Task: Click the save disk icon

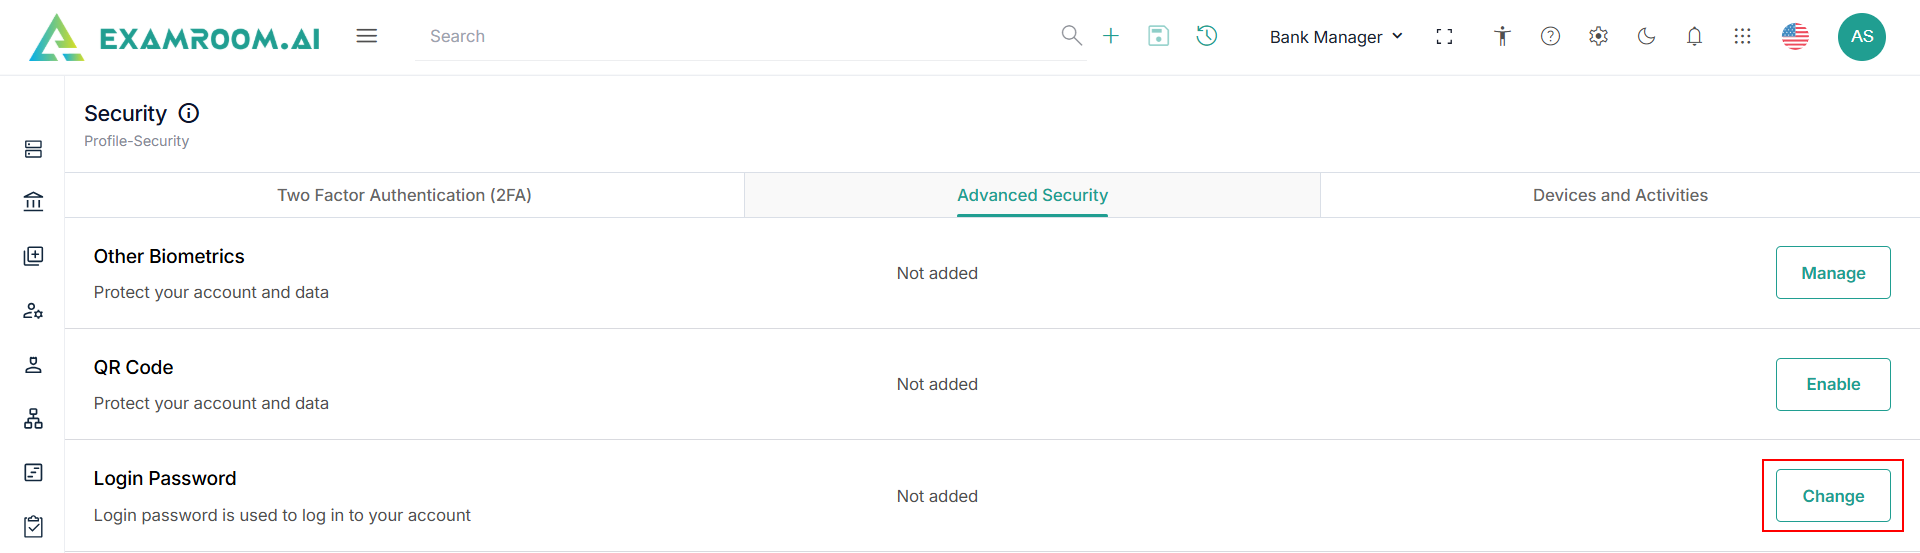Action: point(1158,36)
